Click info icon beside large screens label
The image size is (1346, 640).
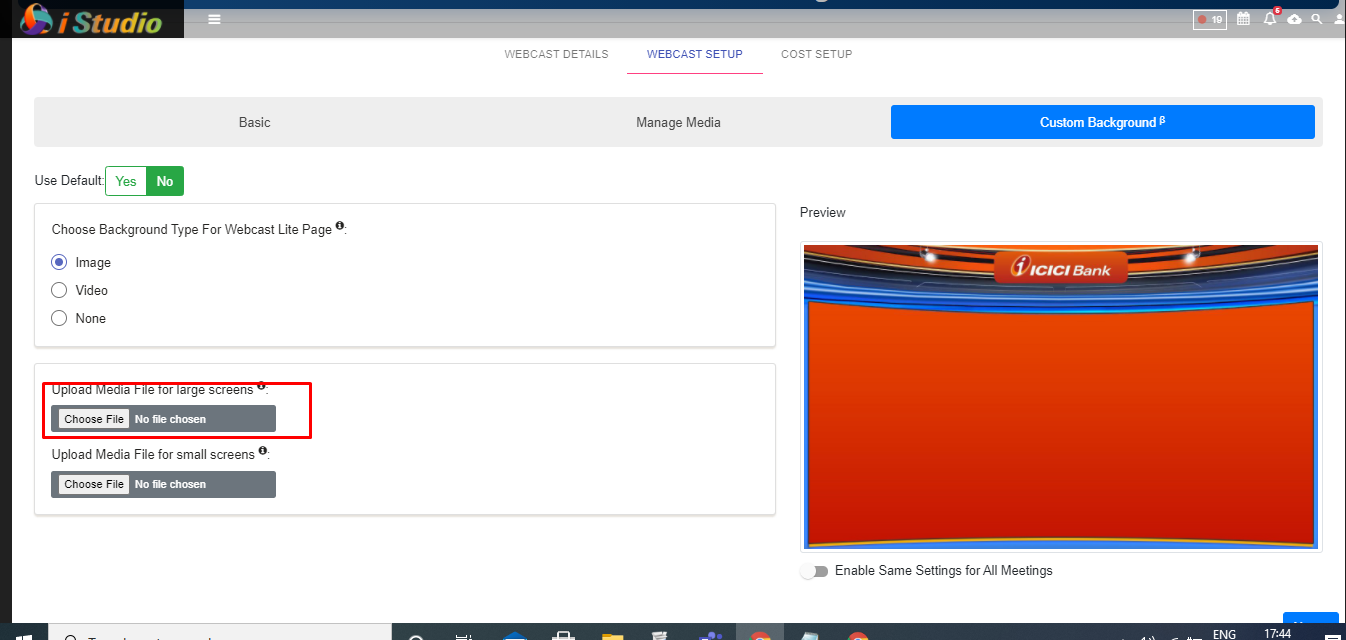262,385
